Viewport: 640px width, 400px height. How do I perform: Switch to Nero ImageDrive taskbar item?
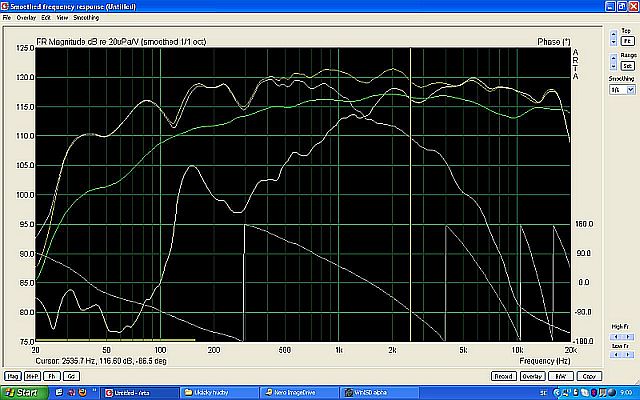[x=299, y=393]
